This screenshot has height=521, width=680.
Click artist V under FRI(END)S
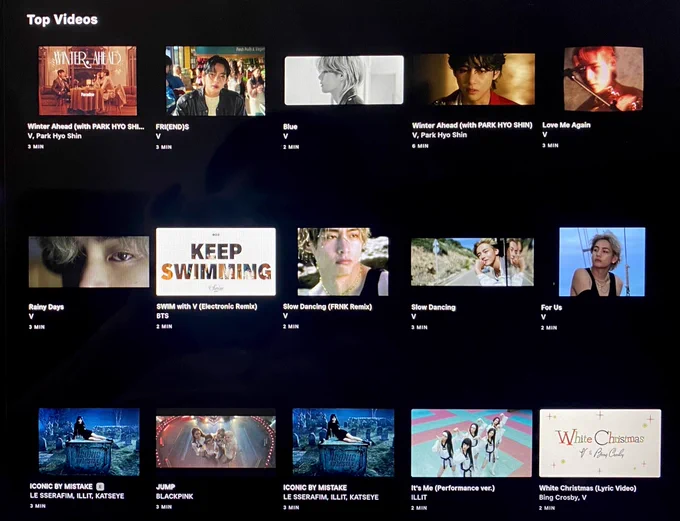158,137
